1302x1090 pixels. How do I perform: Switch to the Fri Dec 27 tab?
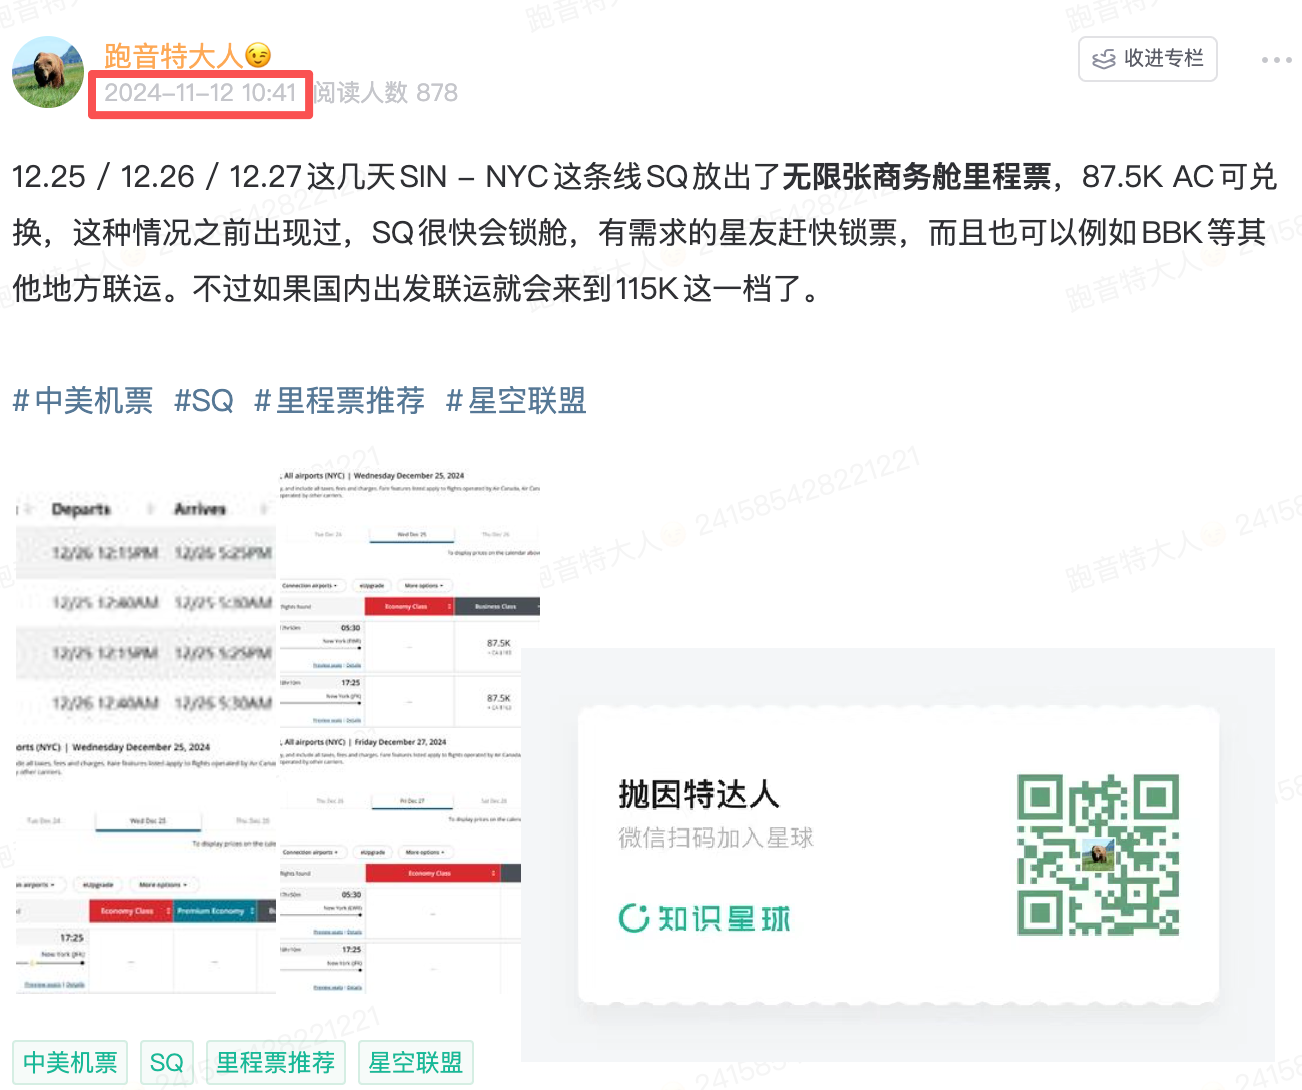click(x=411, y=800)
